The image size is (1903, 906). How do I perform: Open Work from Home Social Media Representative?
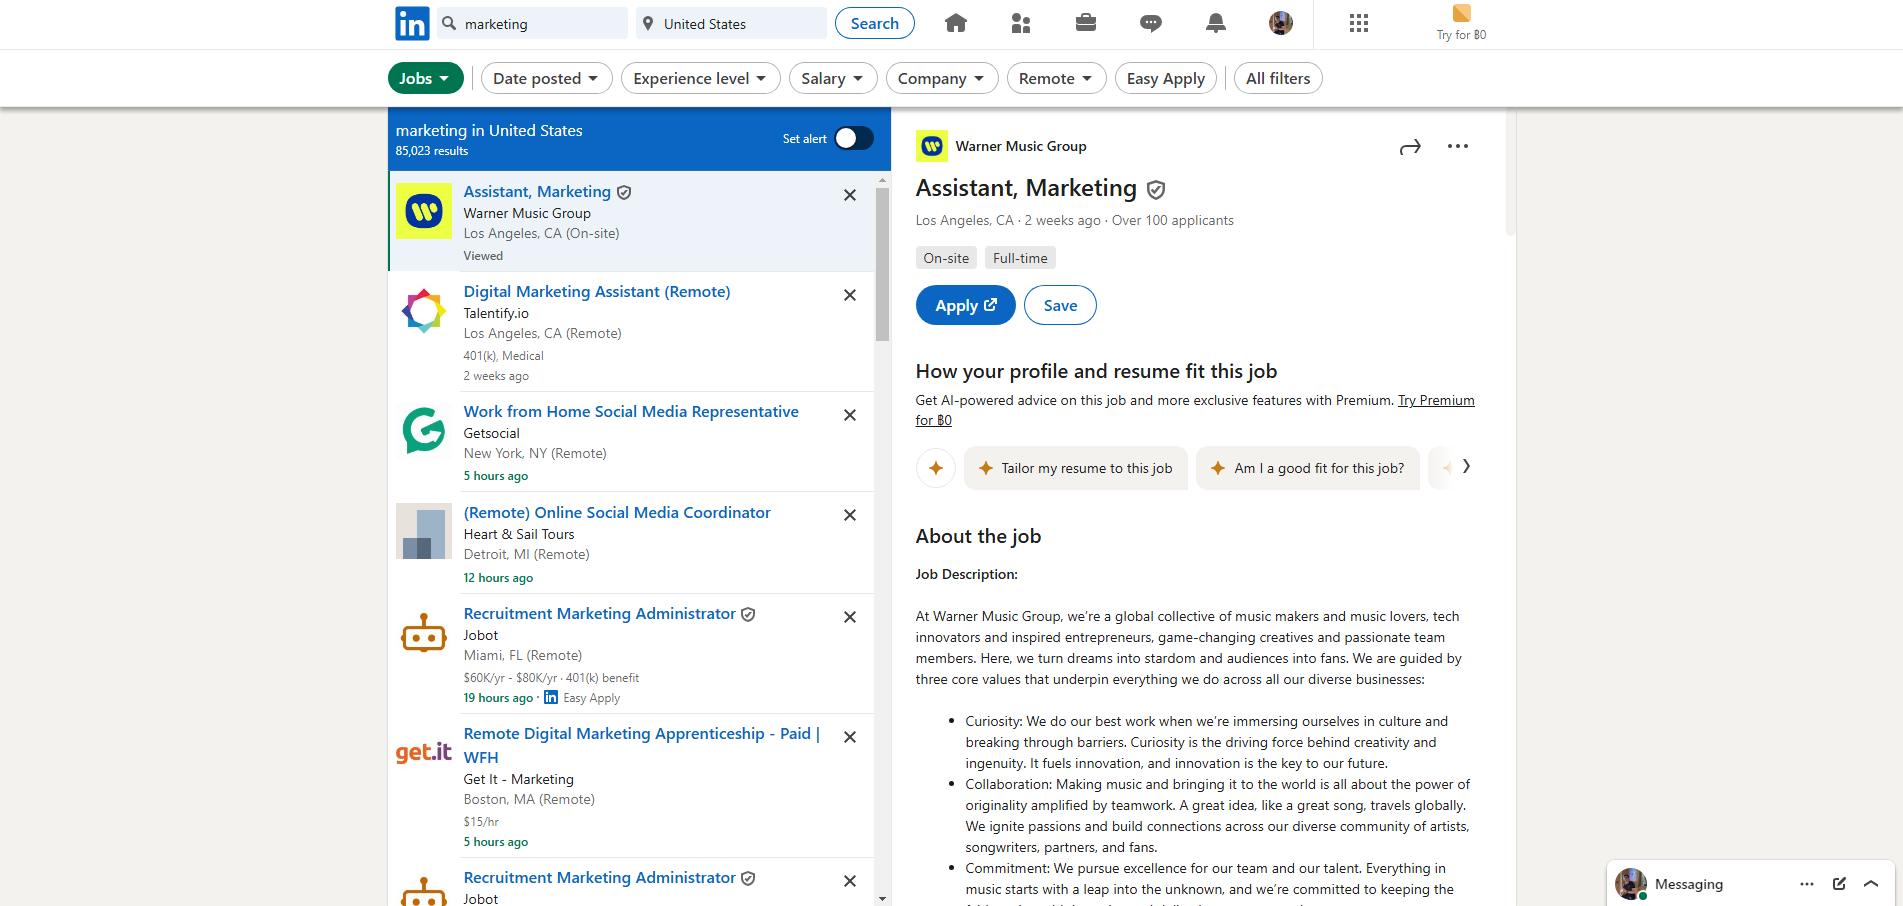pos(631,411)
